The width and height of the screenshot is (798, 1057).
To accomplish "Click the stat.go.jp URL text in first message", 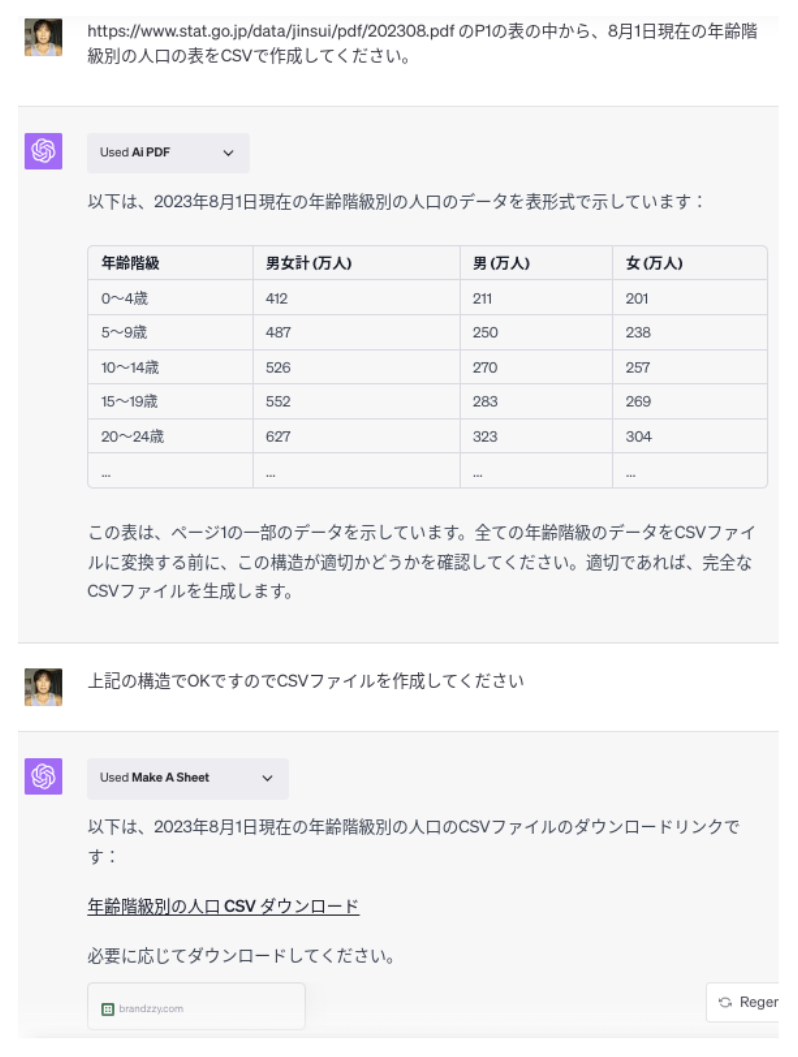I will coord(271,31).
